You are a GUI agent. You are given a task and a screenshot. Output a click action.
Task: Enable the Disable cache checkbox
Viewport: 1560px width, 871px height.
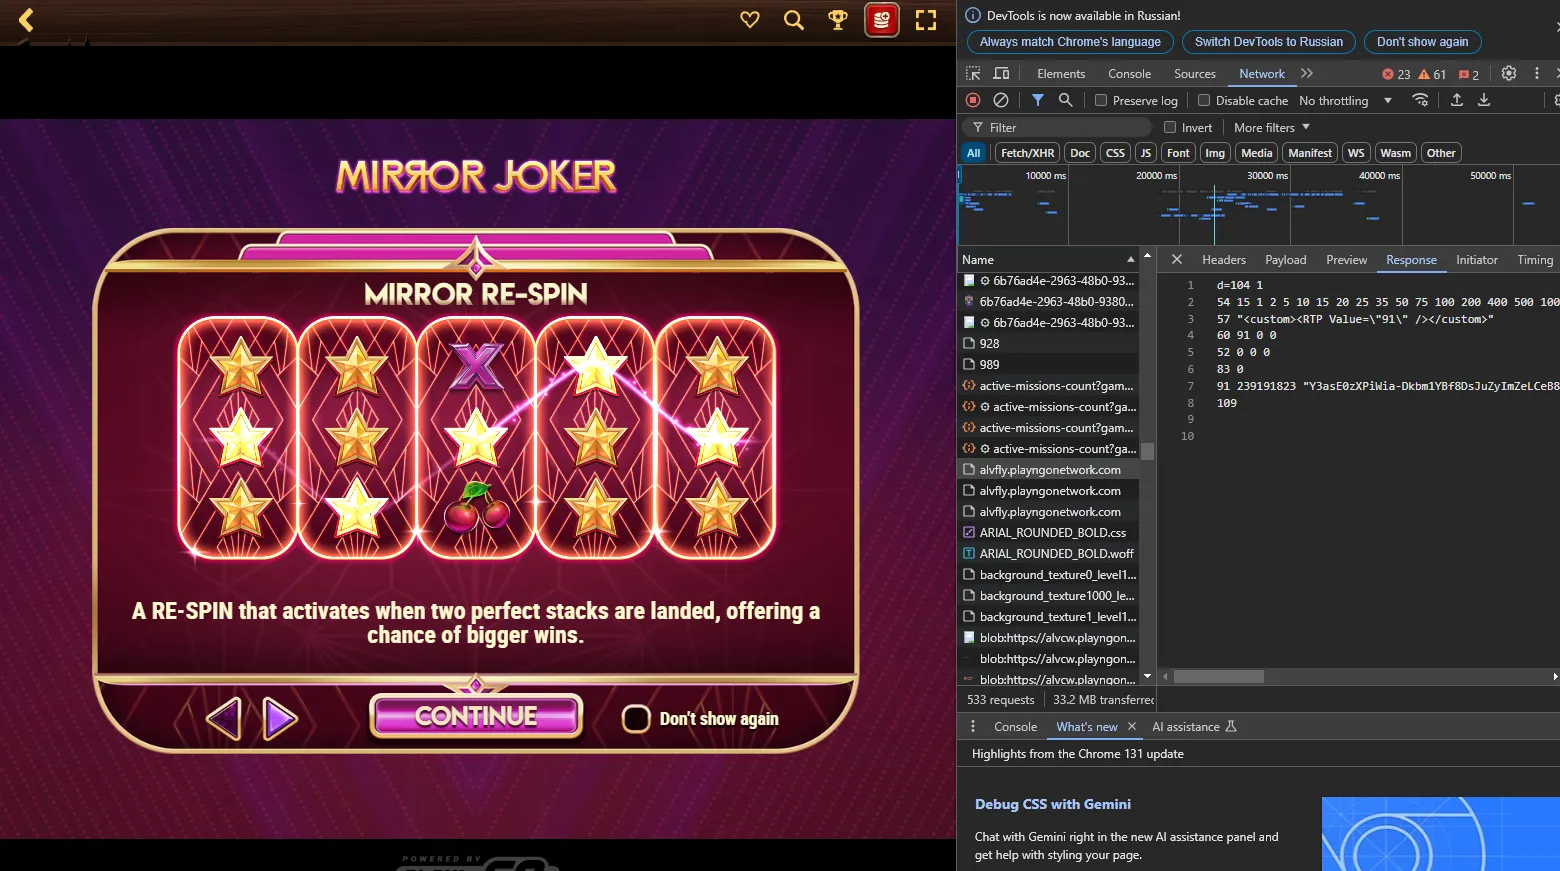pos(1204,100)
